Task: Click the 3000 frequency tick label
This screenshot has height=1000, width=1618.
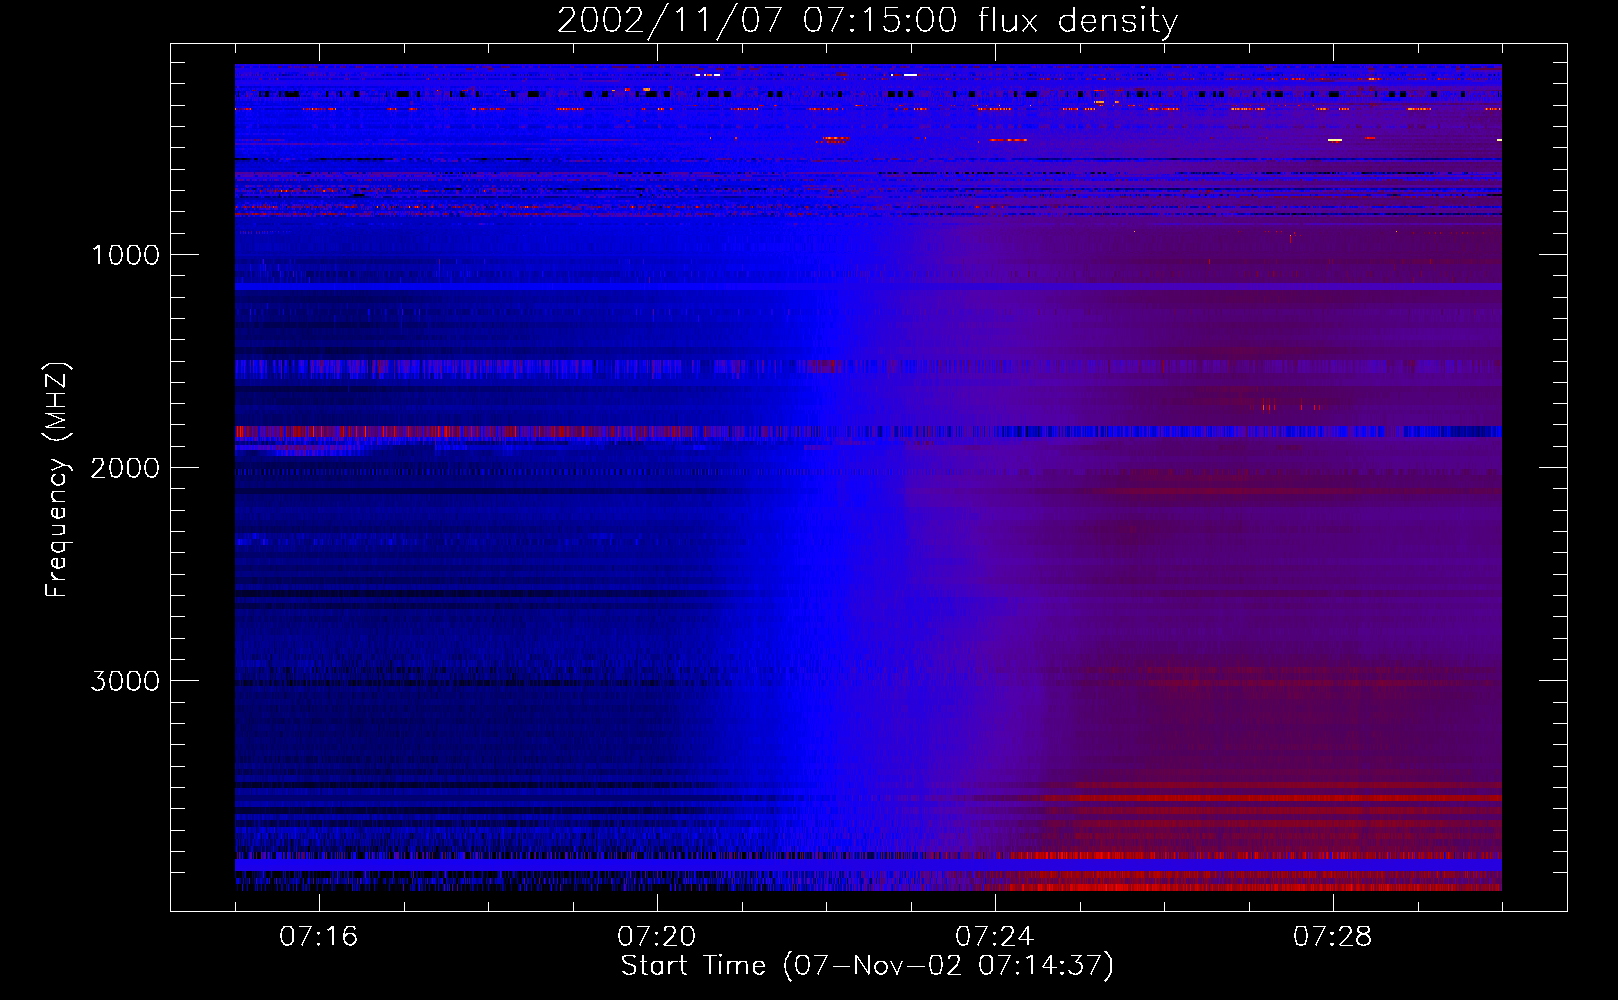Action: click(x=125, y=681)
